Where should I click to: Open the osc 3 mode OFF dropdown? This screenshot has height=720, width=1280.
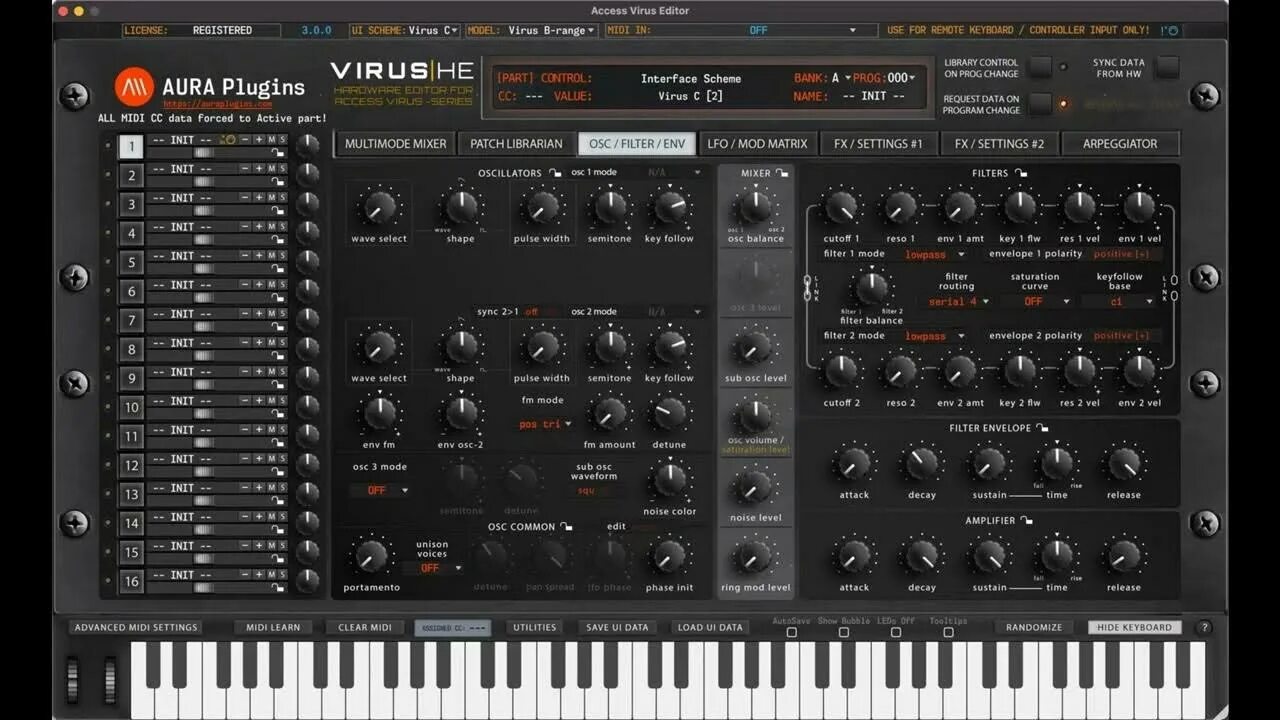(381, 490)
